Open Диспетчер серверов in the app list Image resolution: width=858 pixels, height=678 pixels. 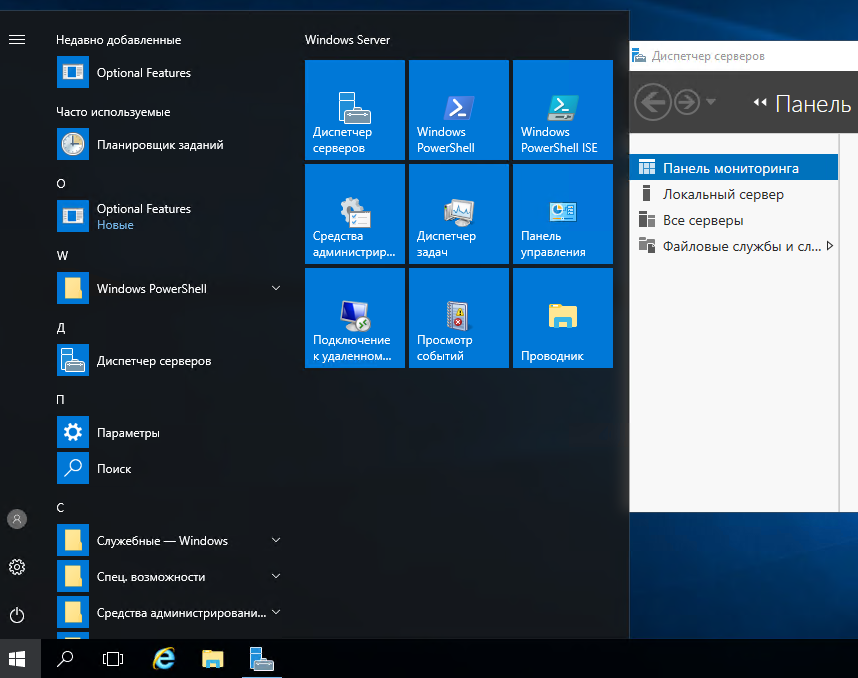(x=170, y=361)
